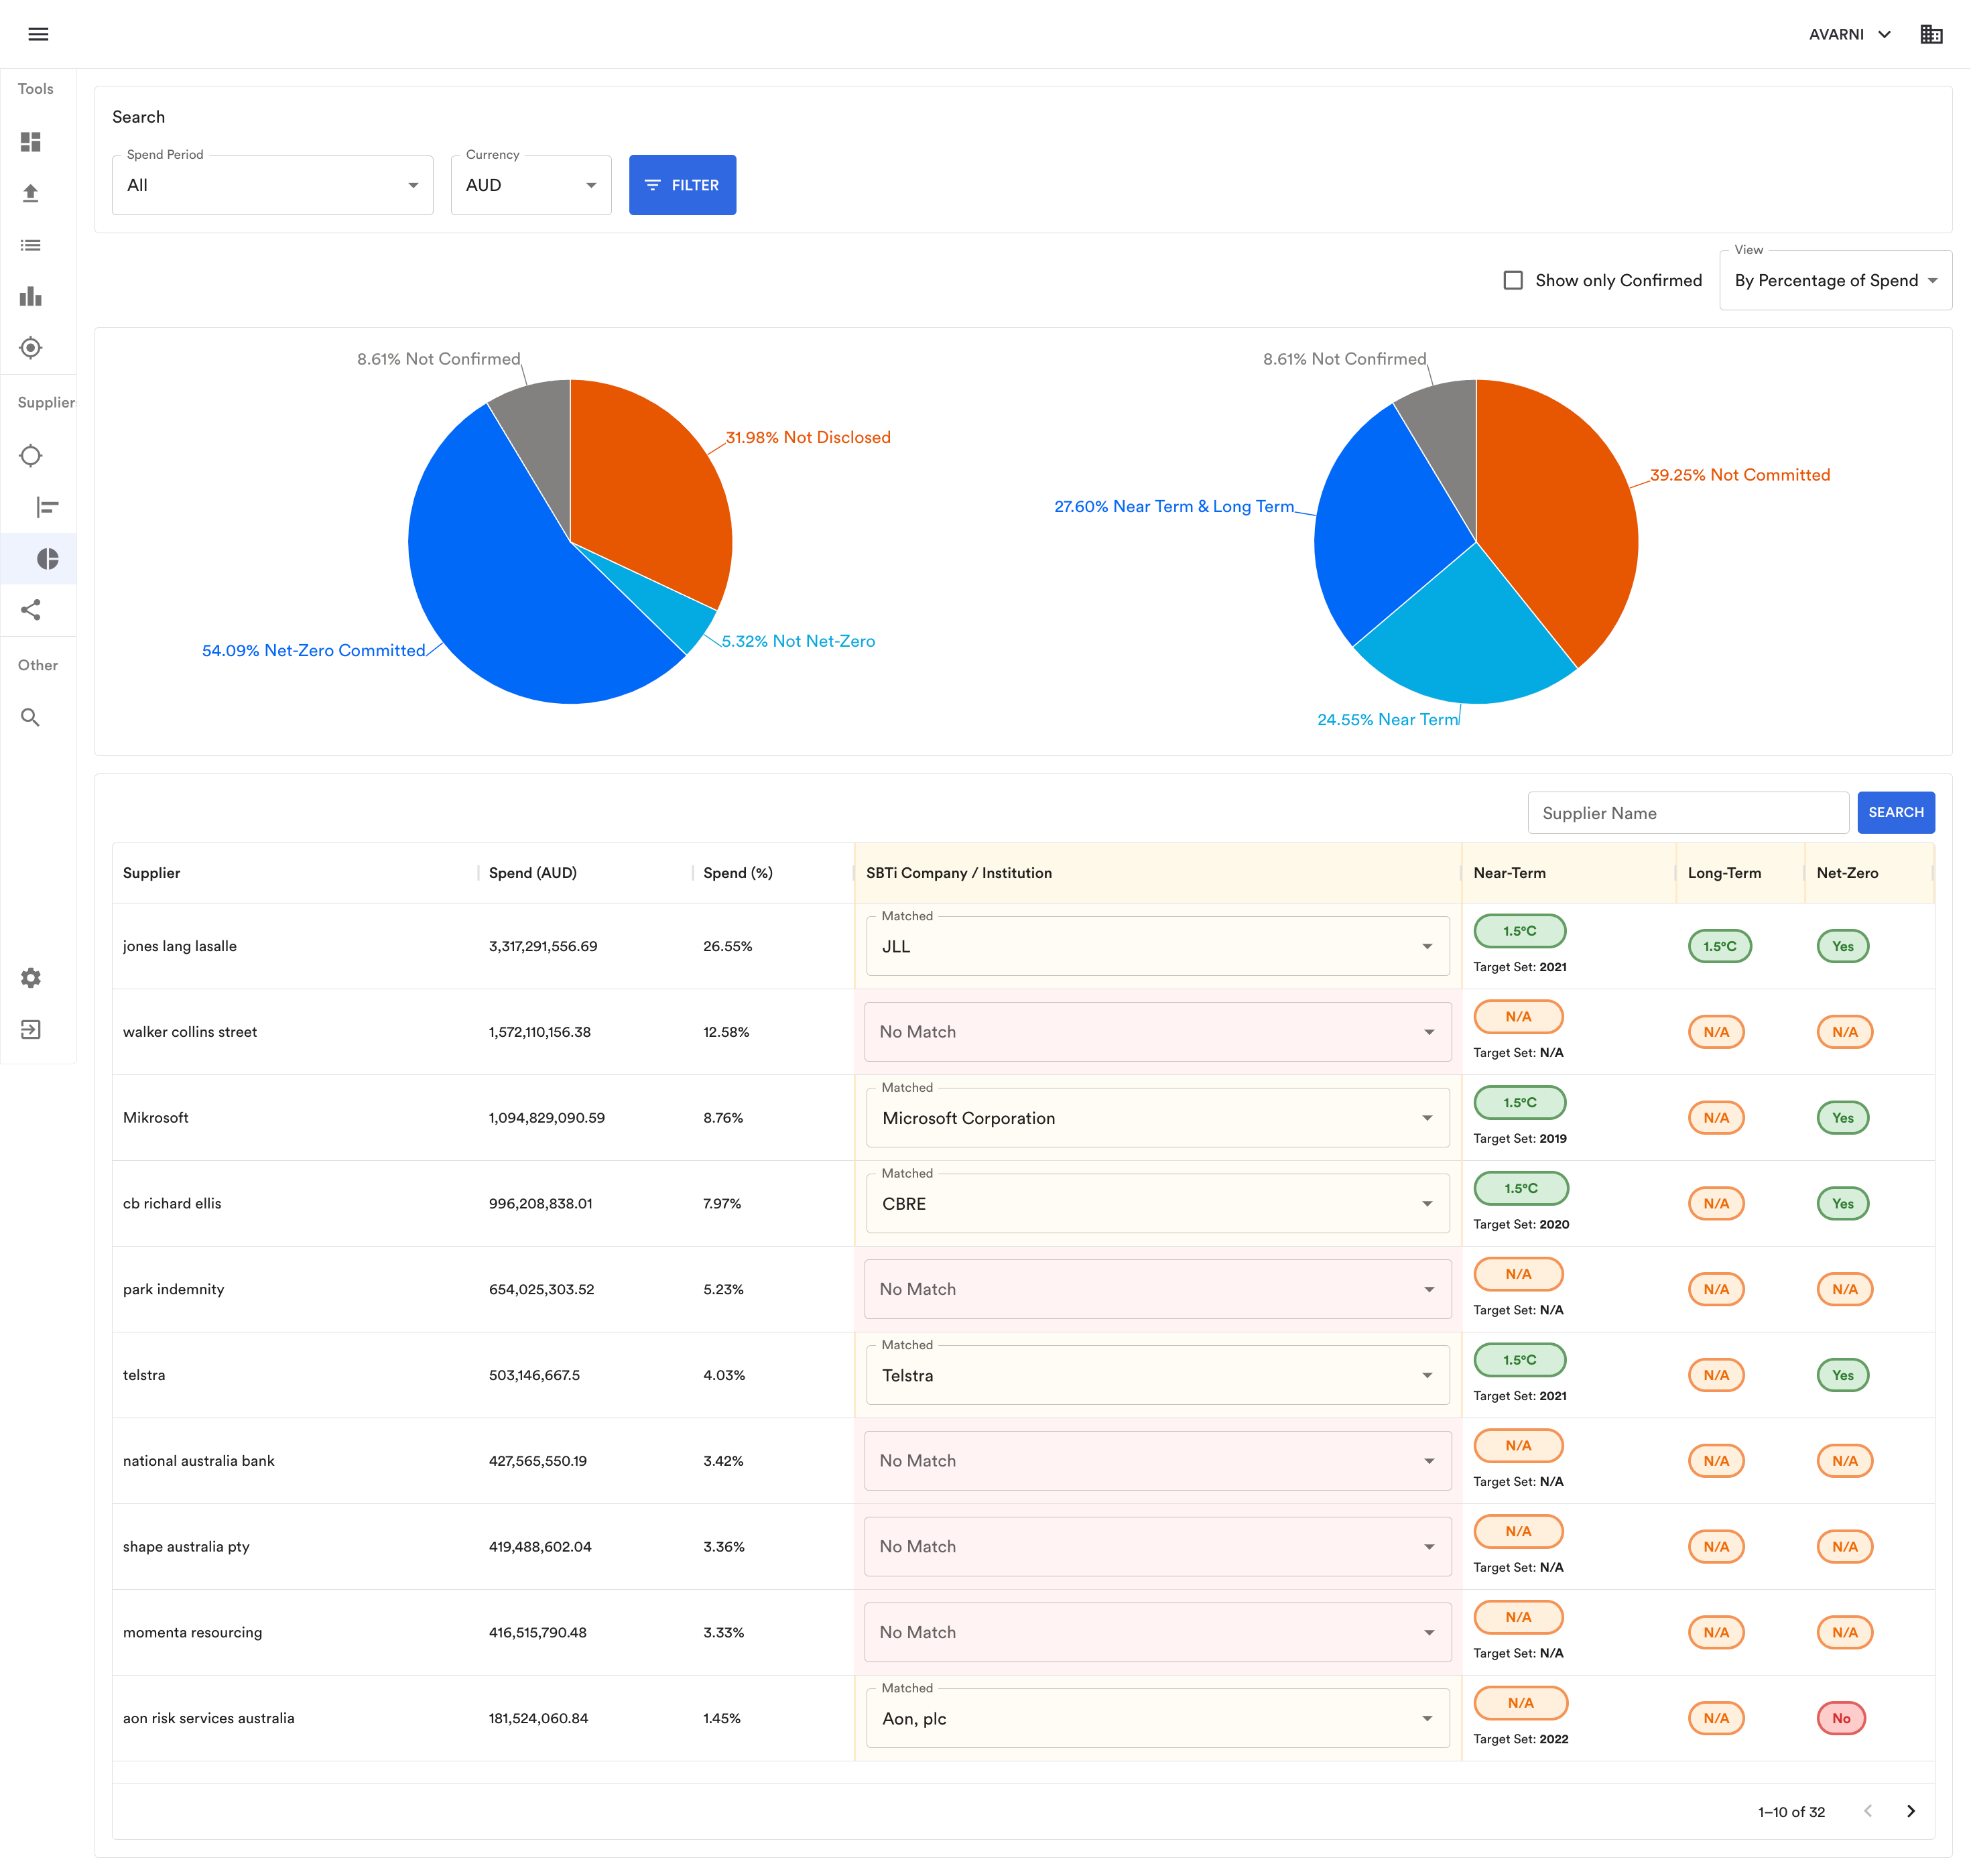
Task: Open the dashboard grid icon in sidebar
Action: (x=31, y=142)
